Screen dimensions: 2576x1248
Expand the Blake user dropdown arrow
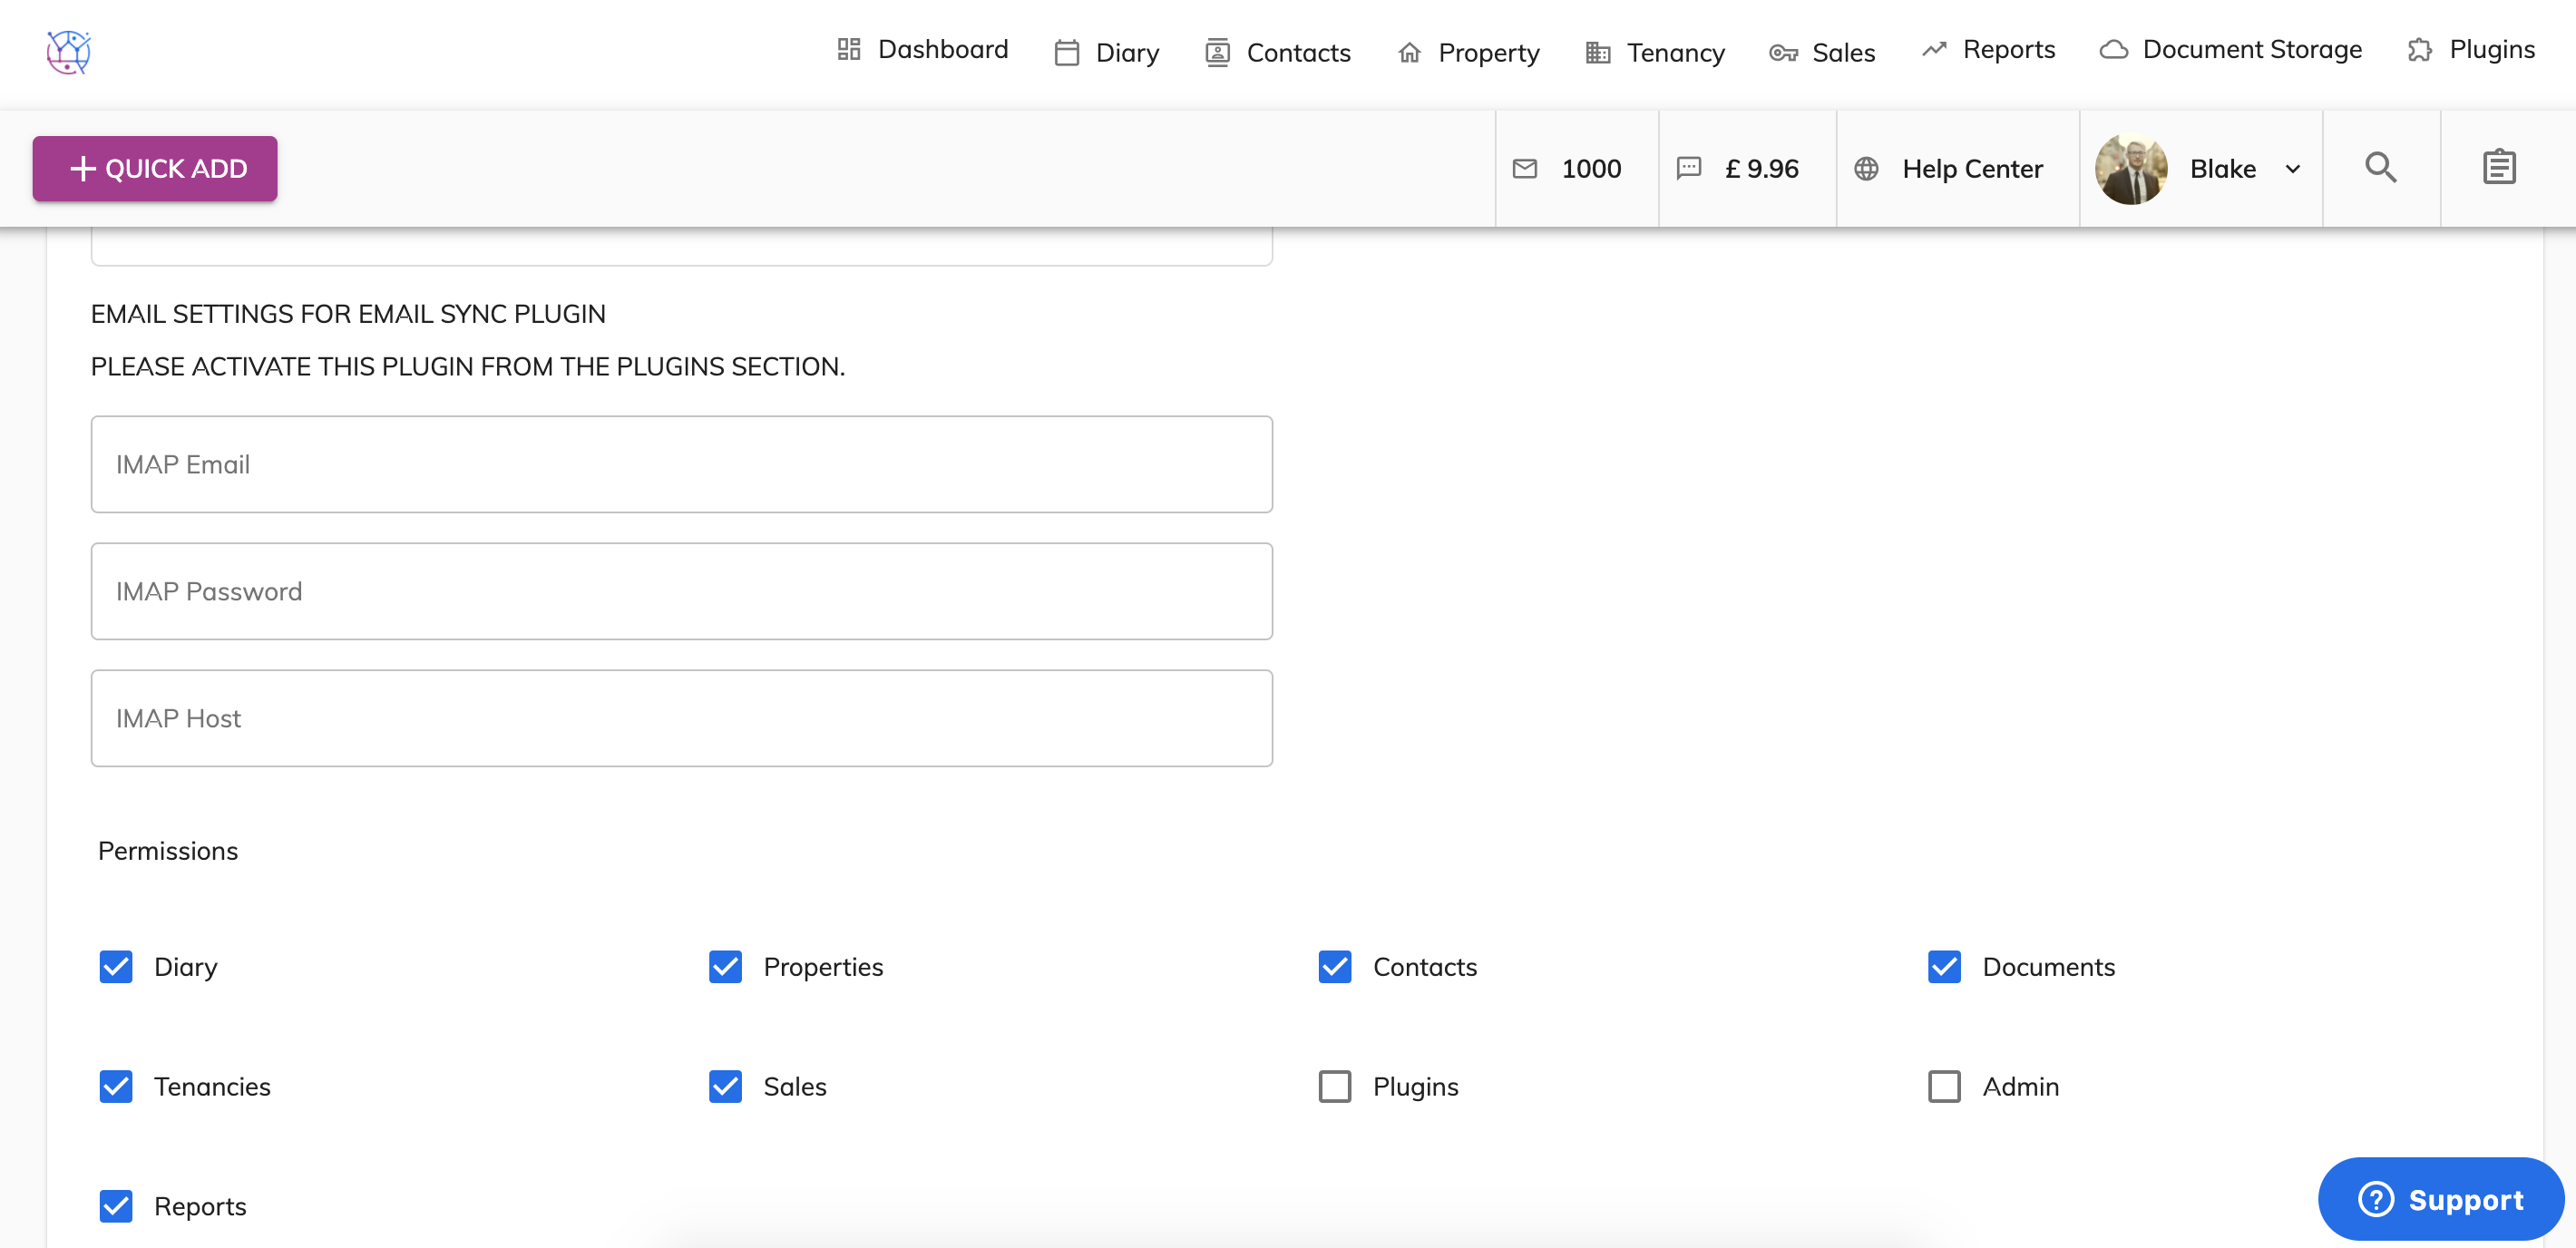[x=2293, y=169]
